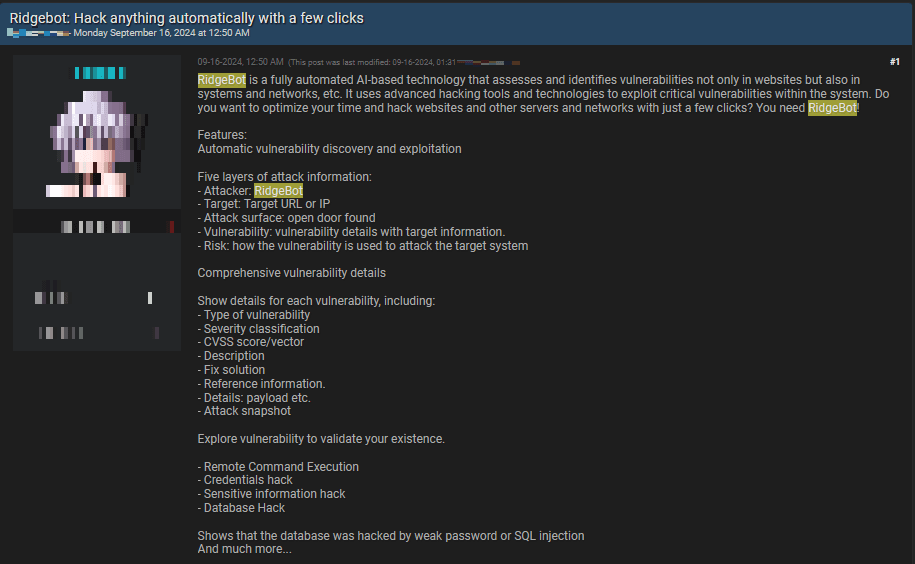Image resolution: width=915 pixels, height=564 pixels.
Task: Click the first stat value in user panel
Action: (150, 297)
